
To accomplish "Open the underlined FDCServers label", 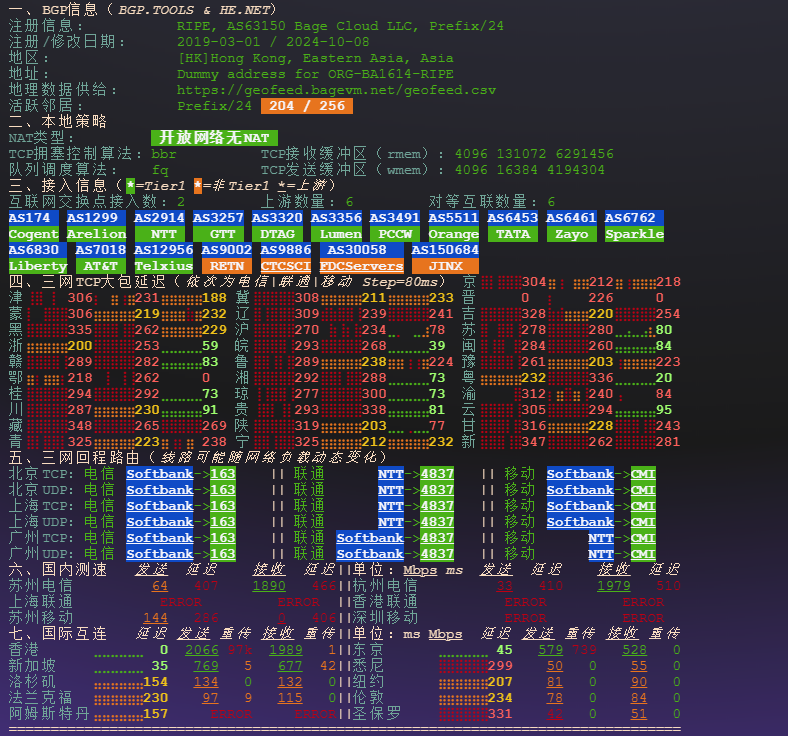I will pos(361,266).
